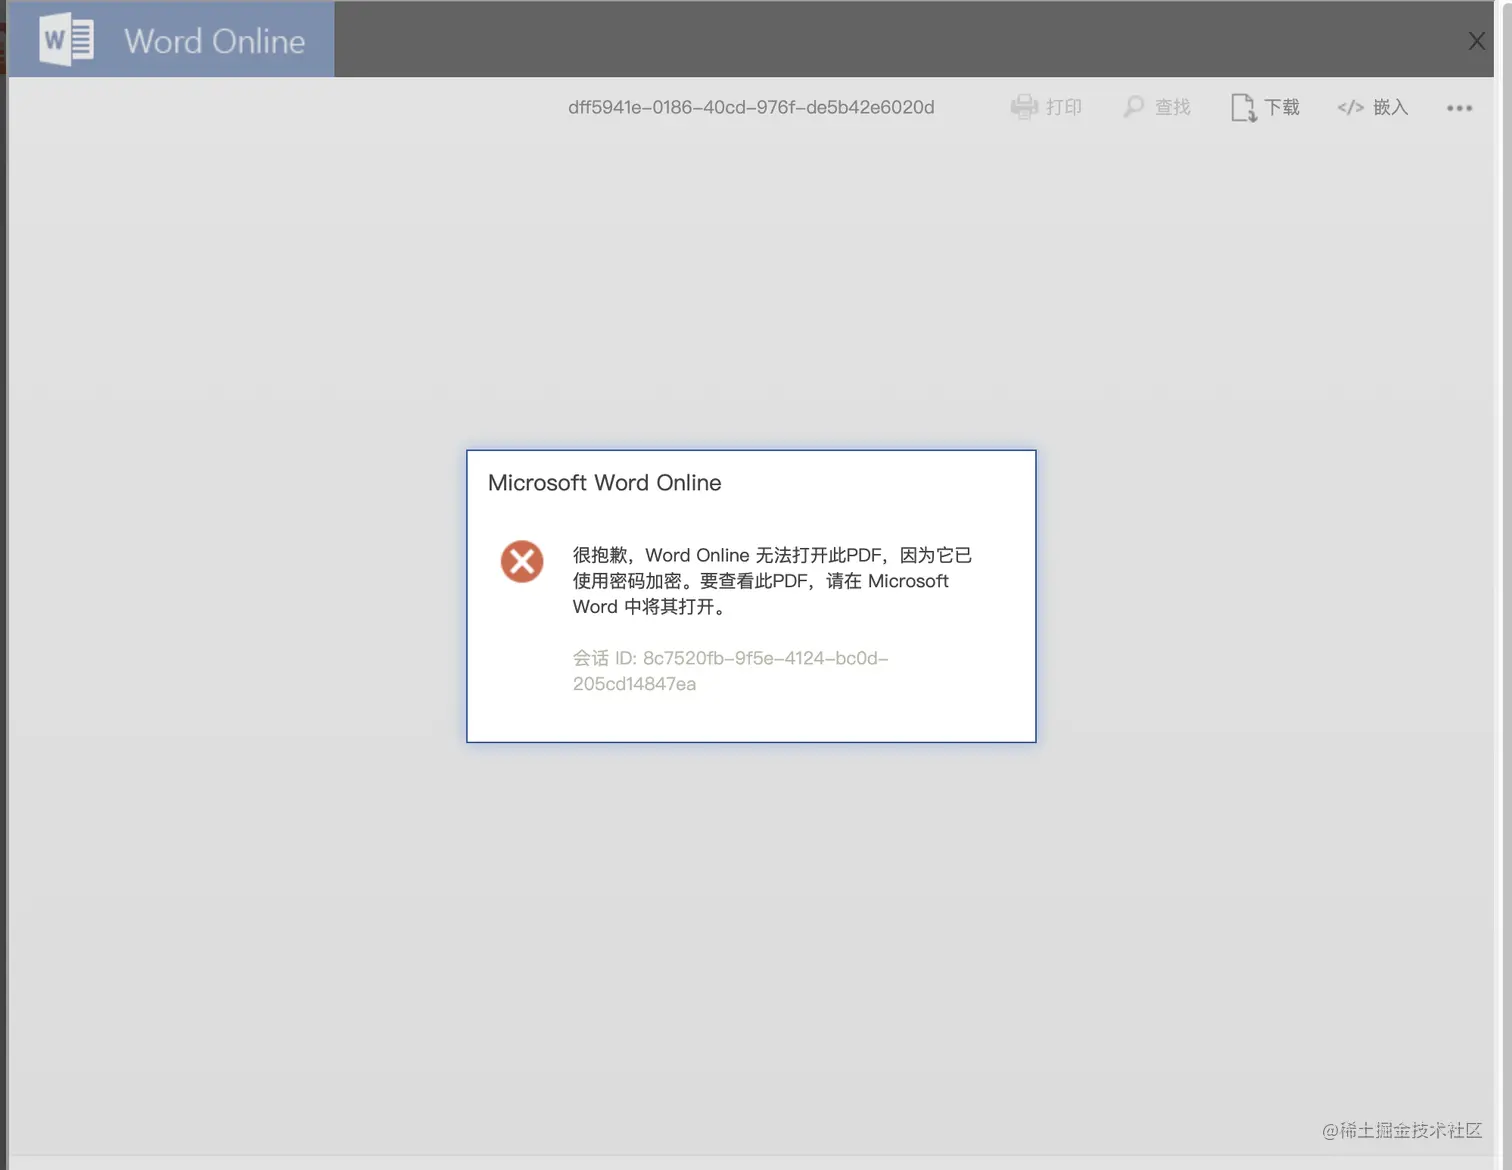
Task: Click the error line starting with 很抱歉
Action: pyautogui.click(x=772, y=555)
